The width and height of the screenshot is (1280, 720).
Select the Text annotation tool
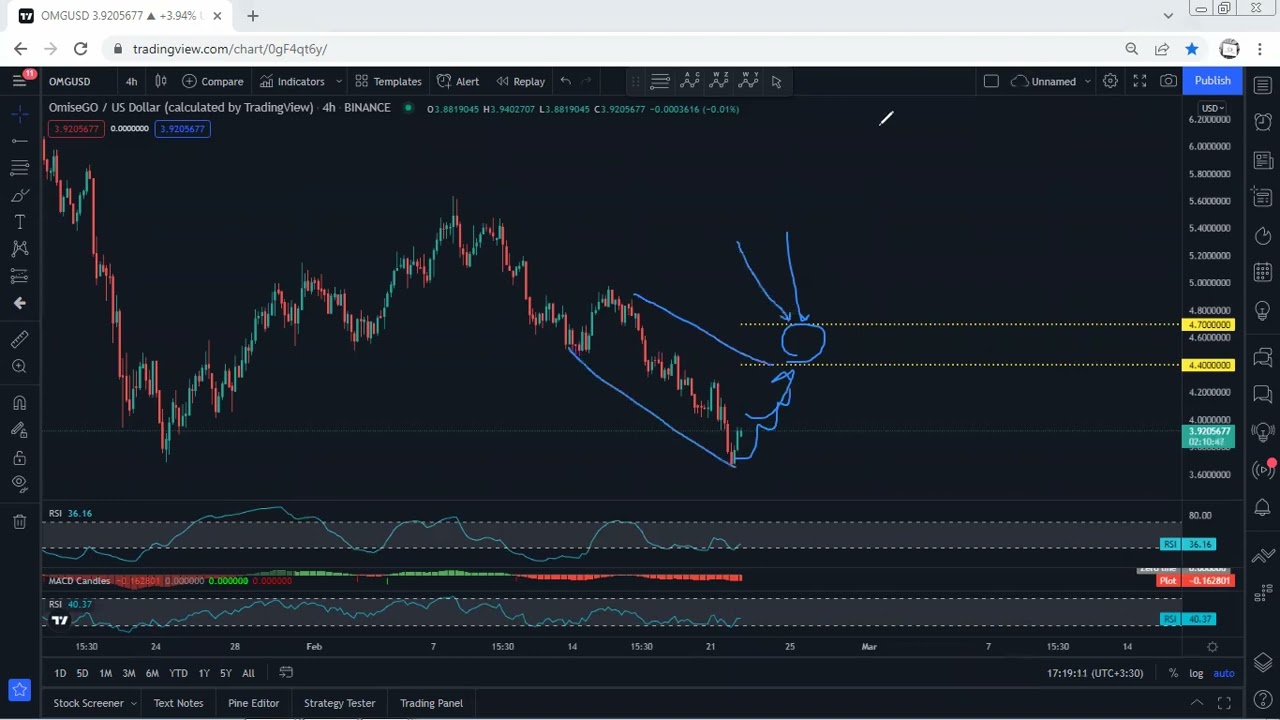[19, 221]
